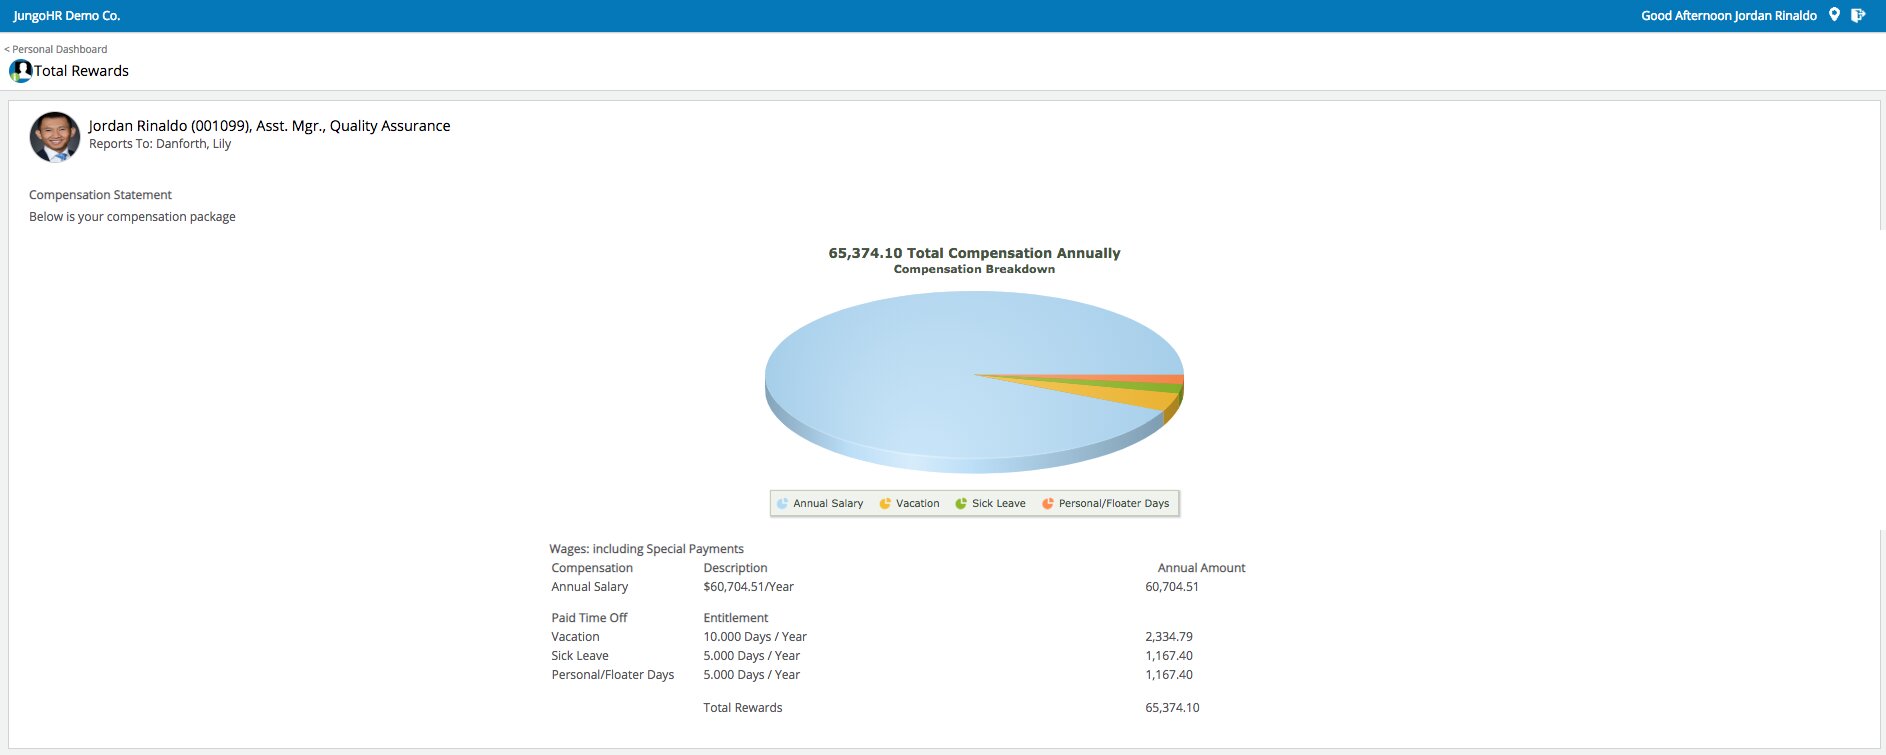The width and height of the screenshot is (1886, 755).
Task: Click the JungoHR Demo Co. title
Action: 67,16
